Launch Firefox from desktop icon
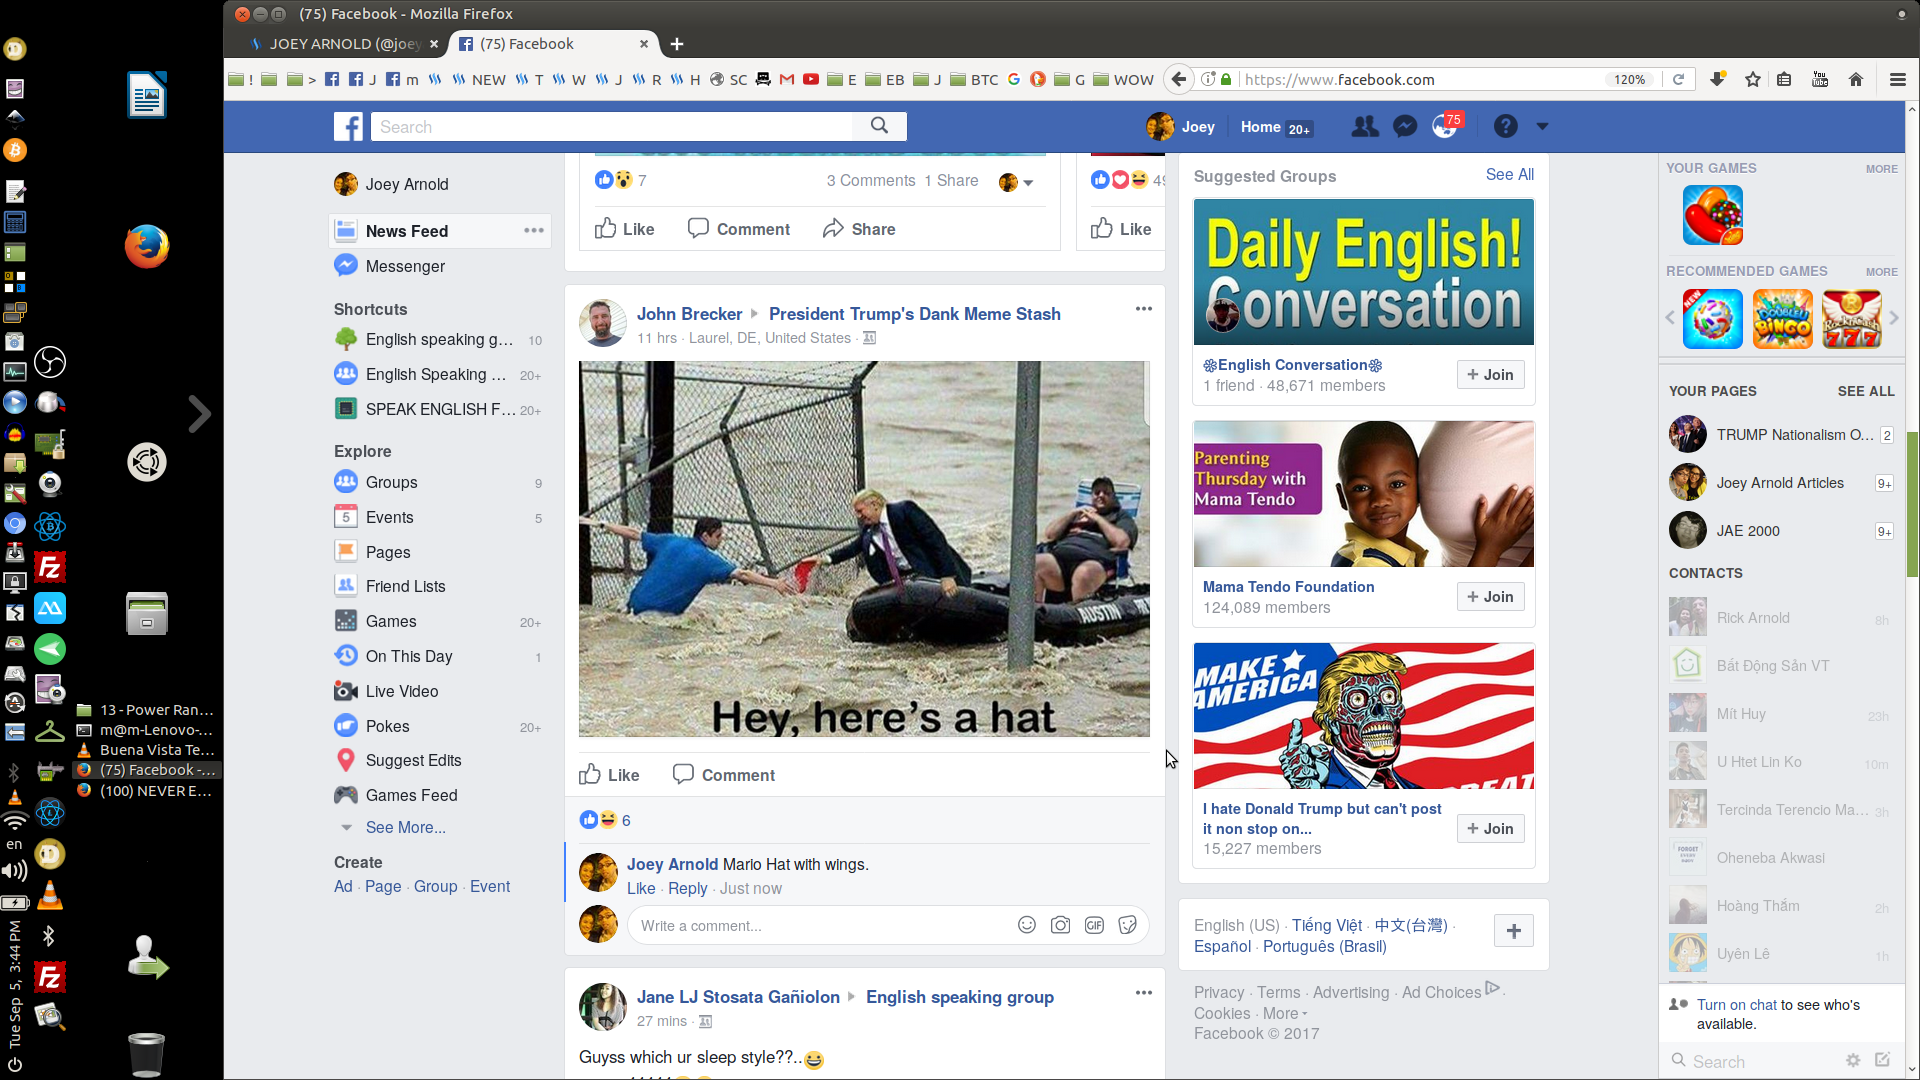 [147, 247]
